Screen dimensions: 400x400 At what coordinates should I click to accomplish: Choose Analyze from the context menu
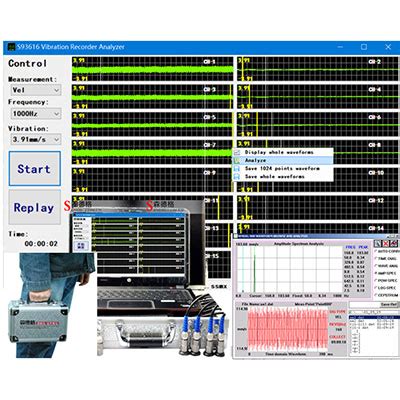click(x=283, y=160)
